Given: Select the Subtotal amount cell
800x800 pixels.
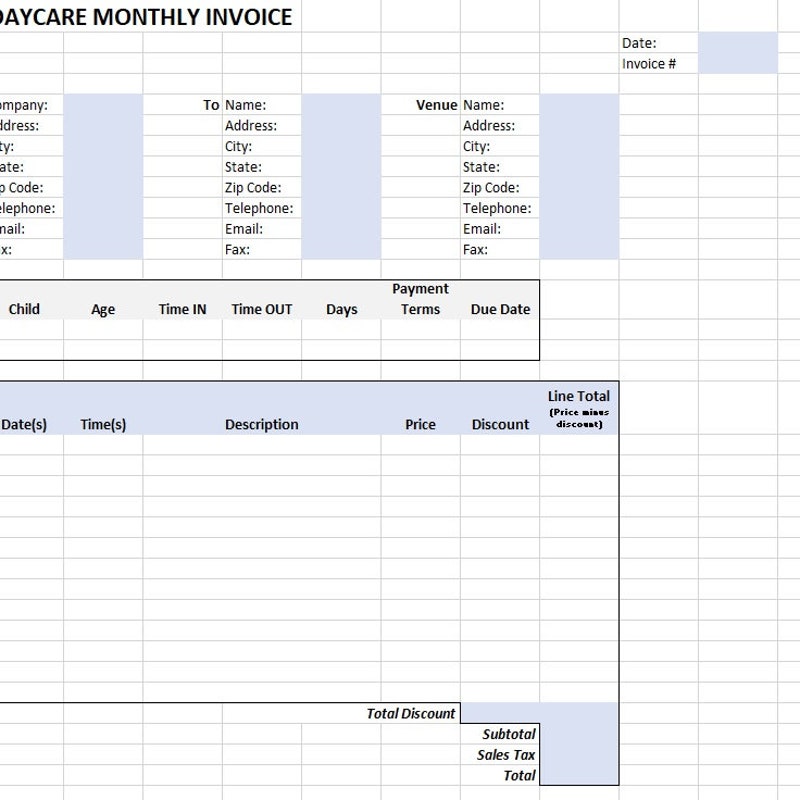Looking at the screenshot, I should pyautogui.click(x=580, y=733).
